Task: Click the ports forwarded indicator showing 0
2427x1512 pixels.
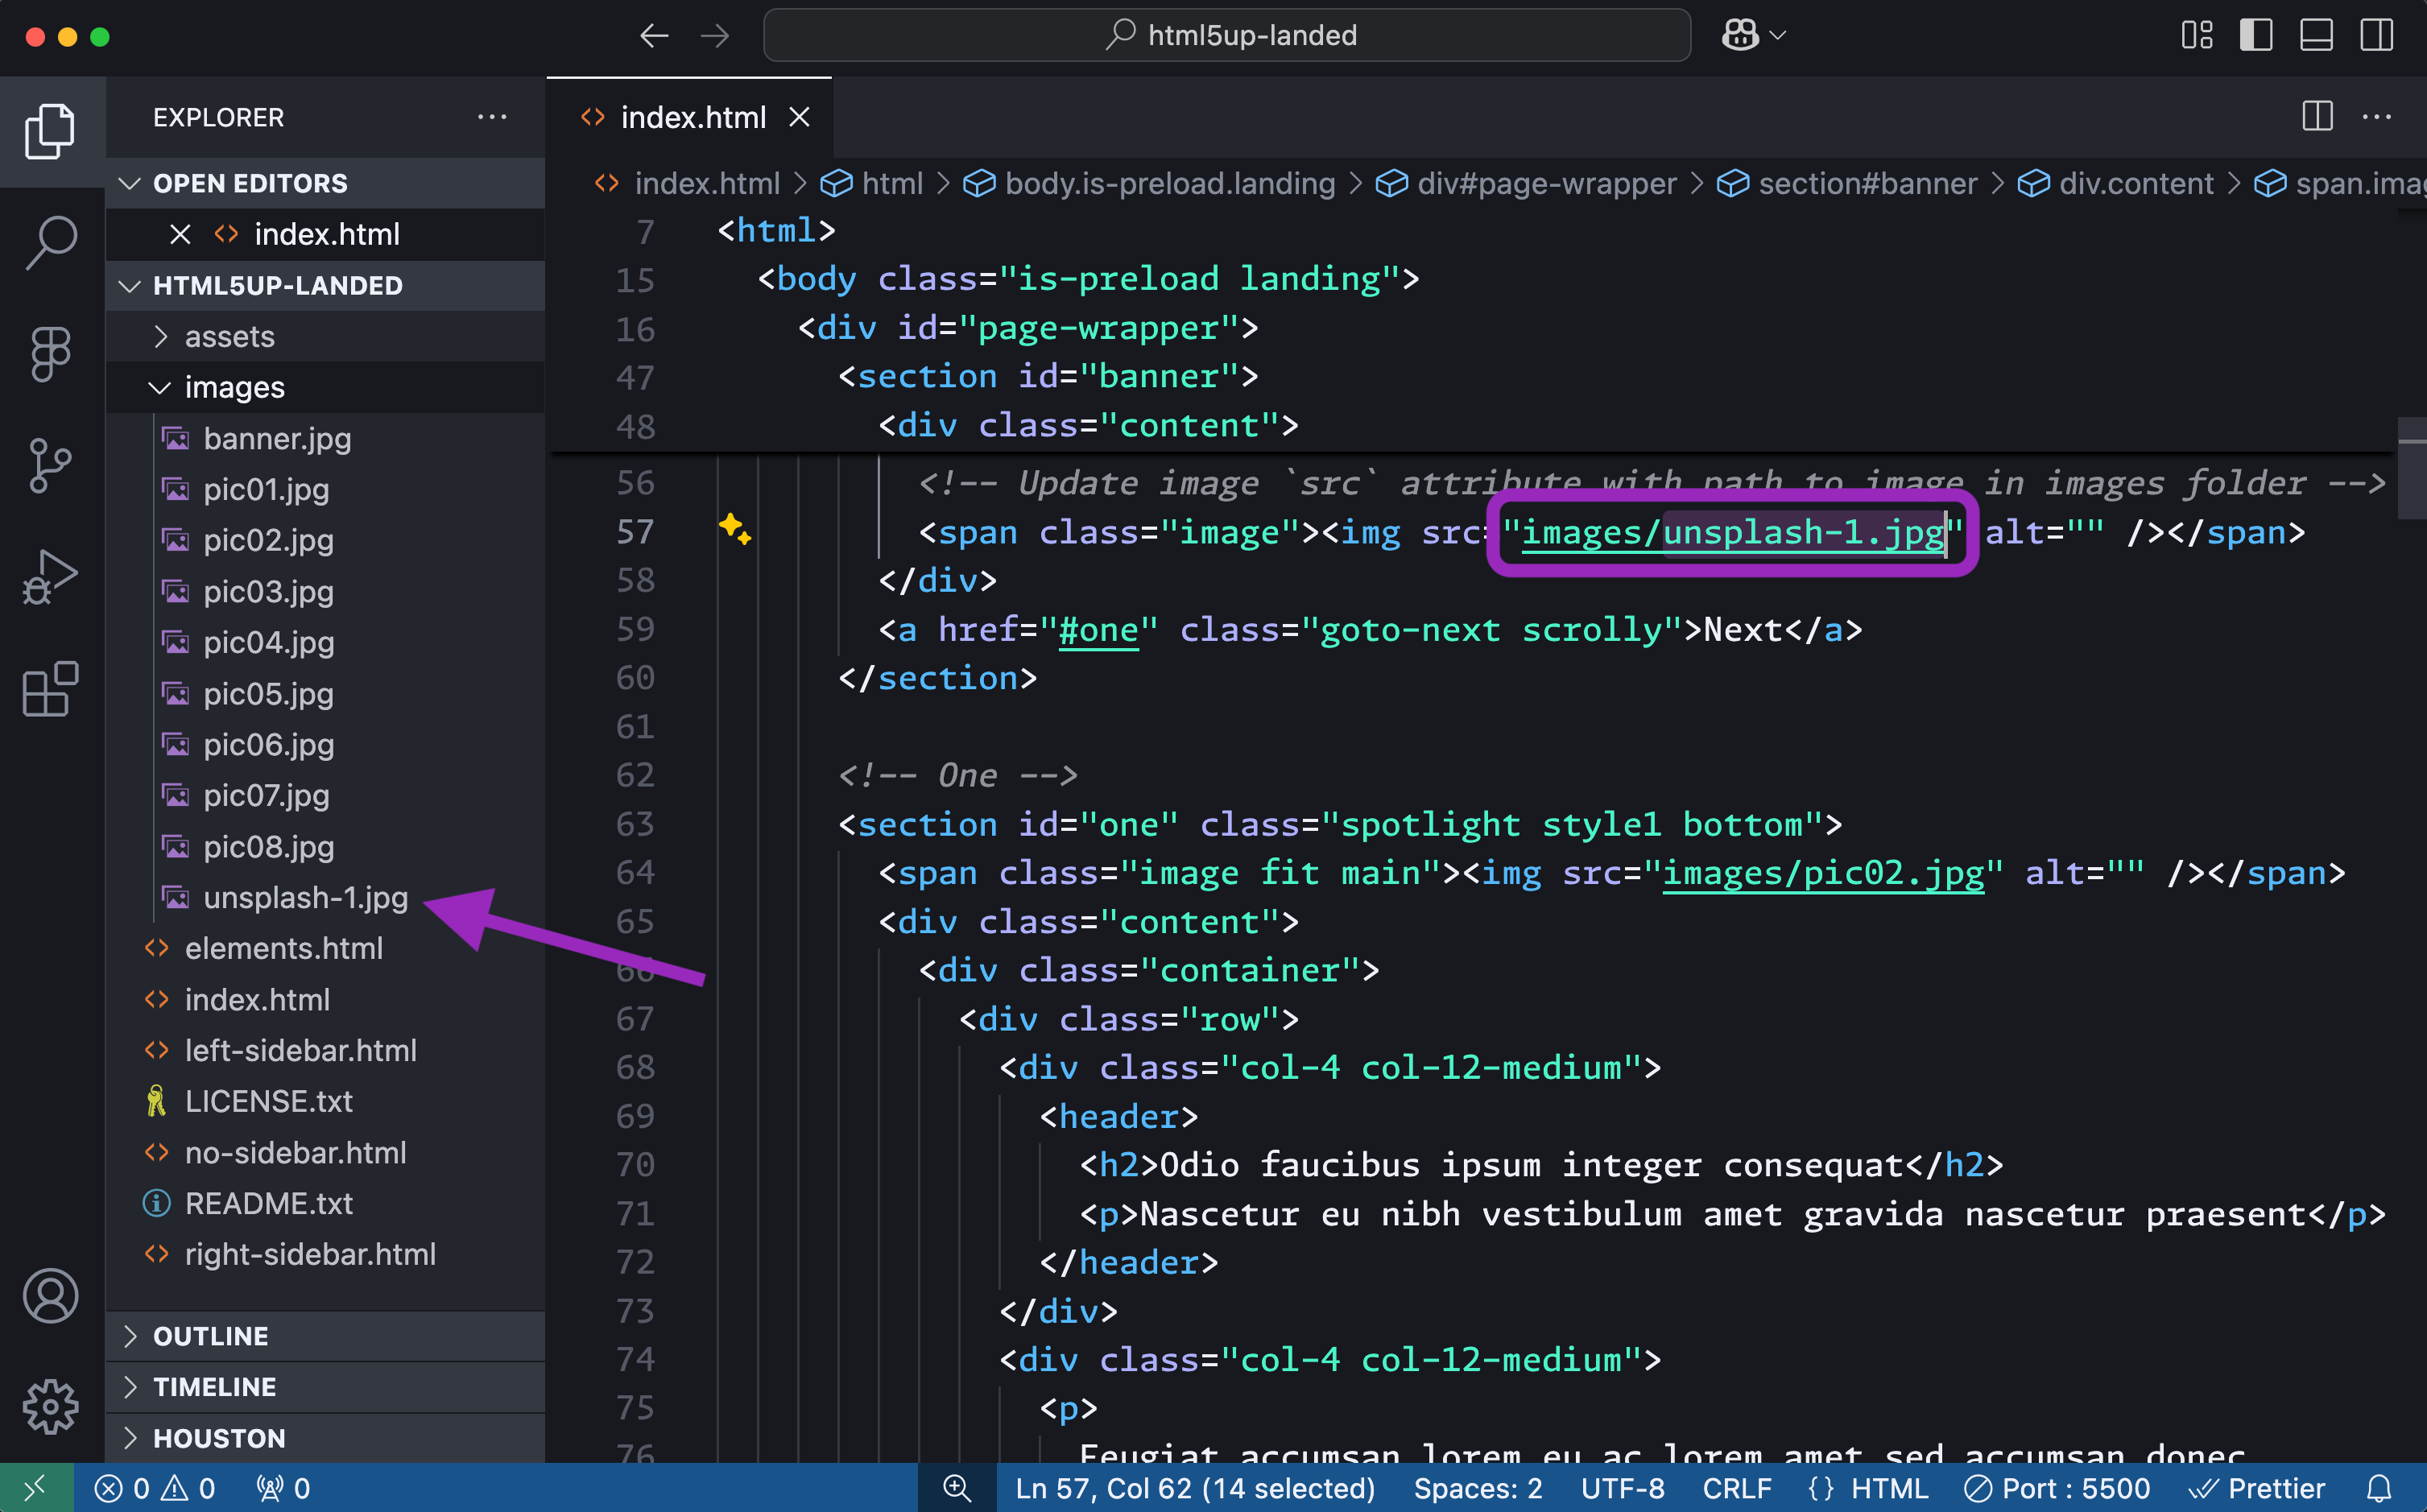Action: 283,1488
